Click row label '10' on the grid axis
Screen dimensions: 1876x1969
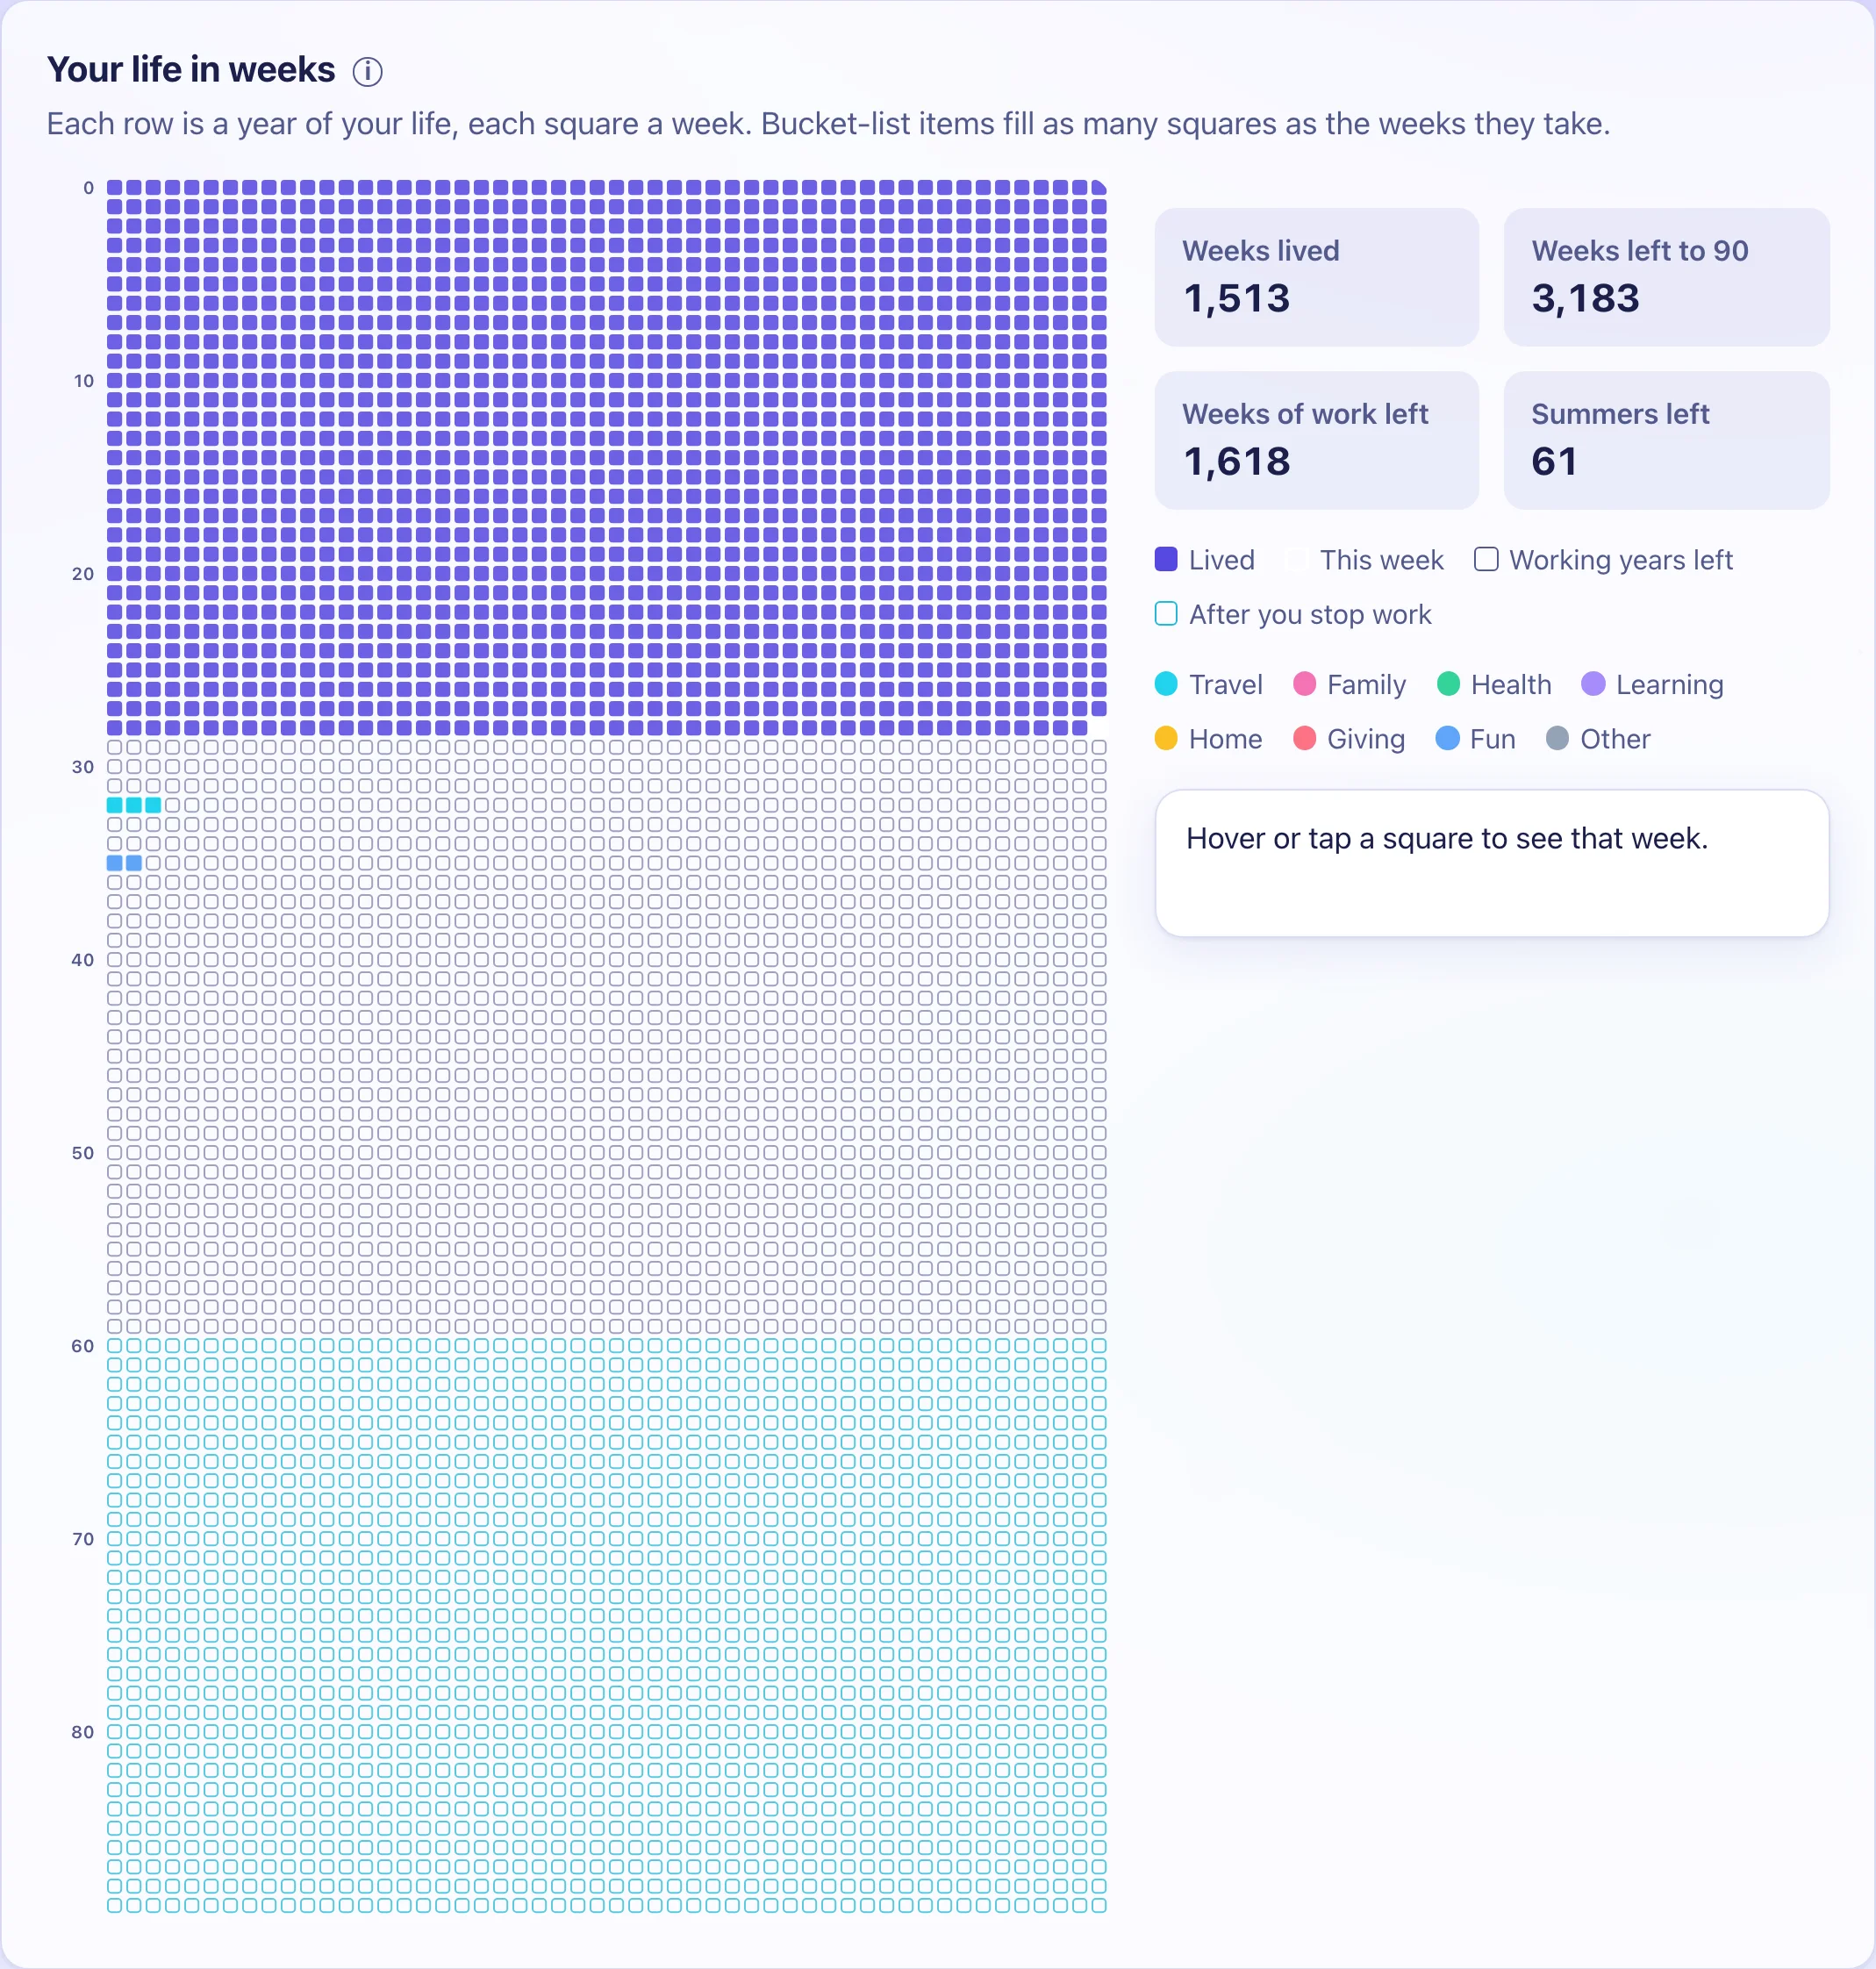83,381
